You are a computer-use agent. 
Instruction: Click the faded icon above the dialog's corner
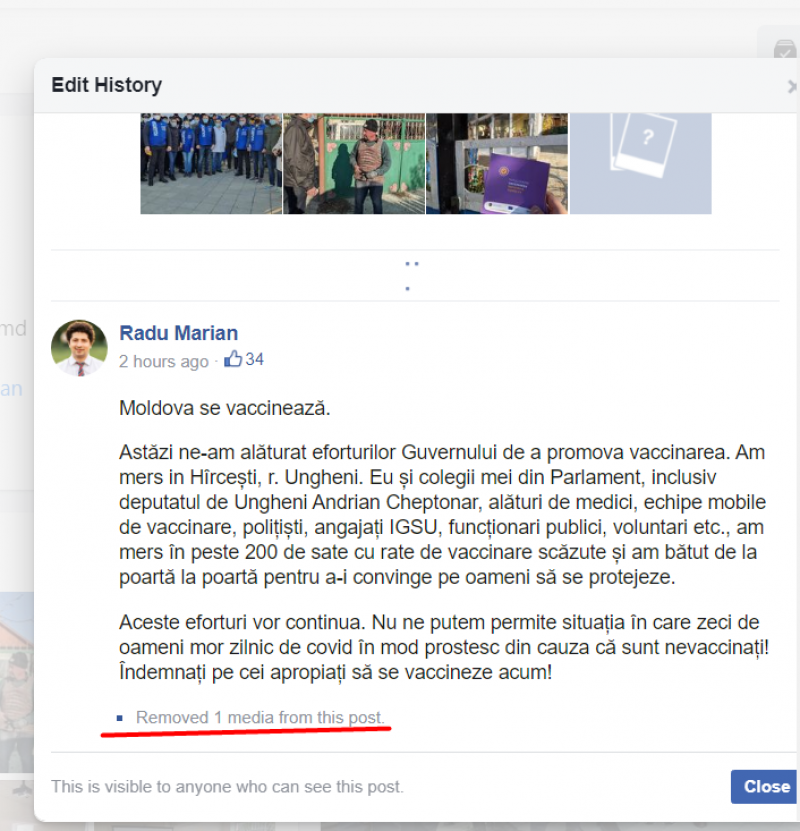785,48
